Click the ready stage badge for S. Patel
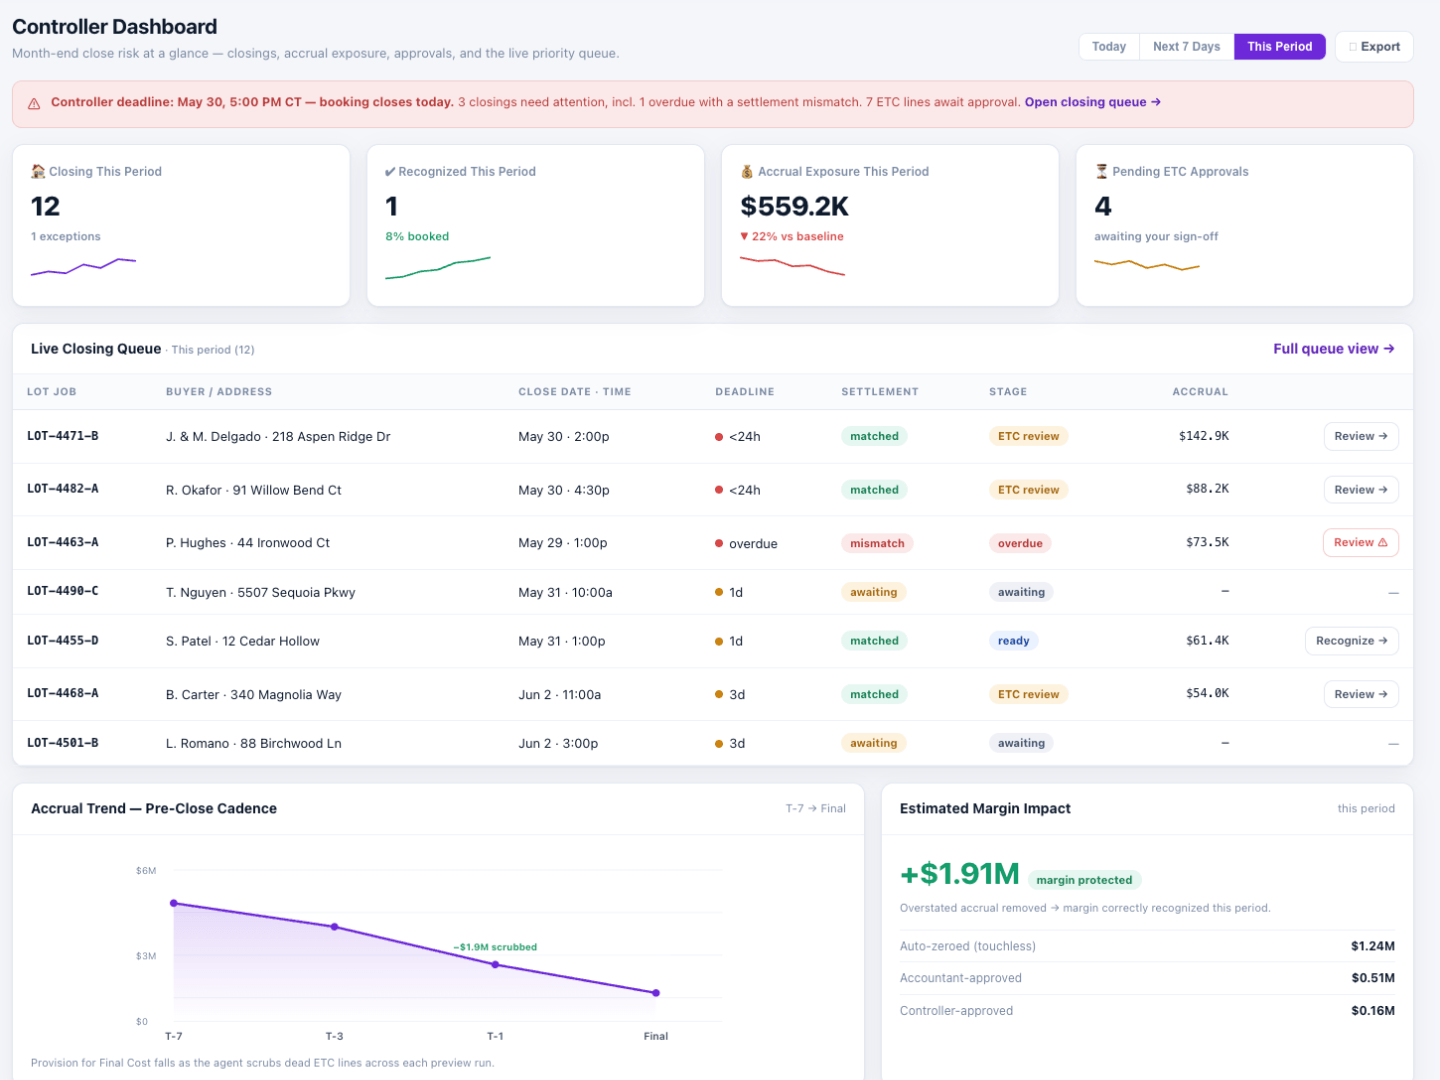 coord(1013,641)
